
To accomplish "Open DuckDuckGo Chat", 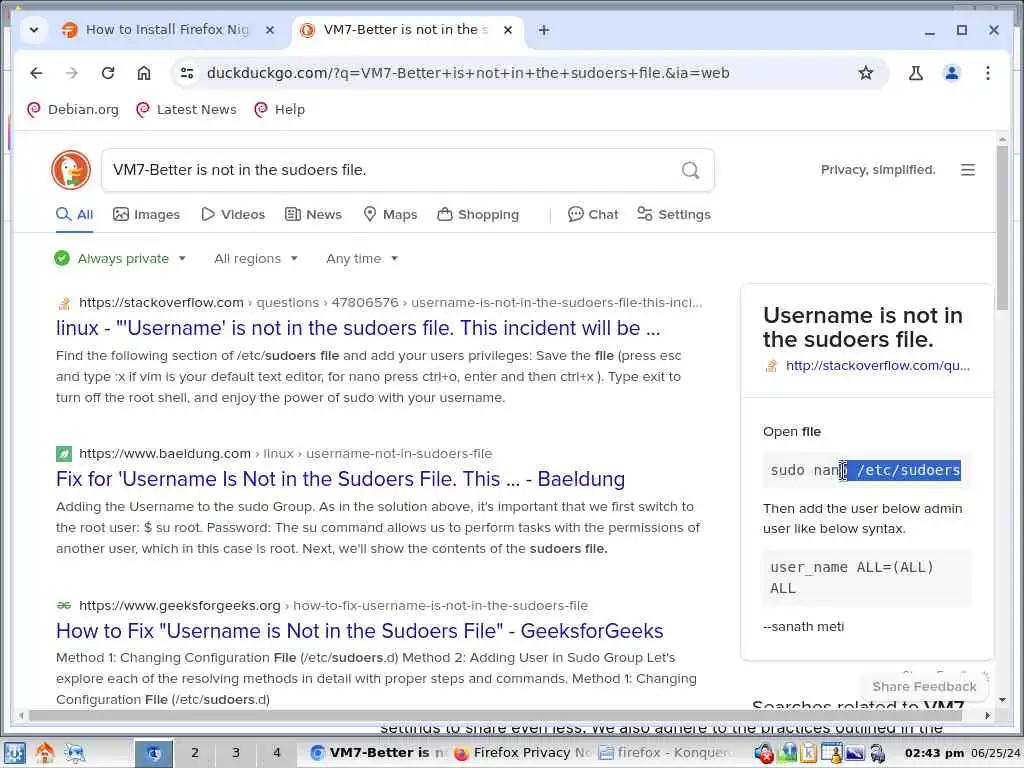I will (x=593, y=214).
